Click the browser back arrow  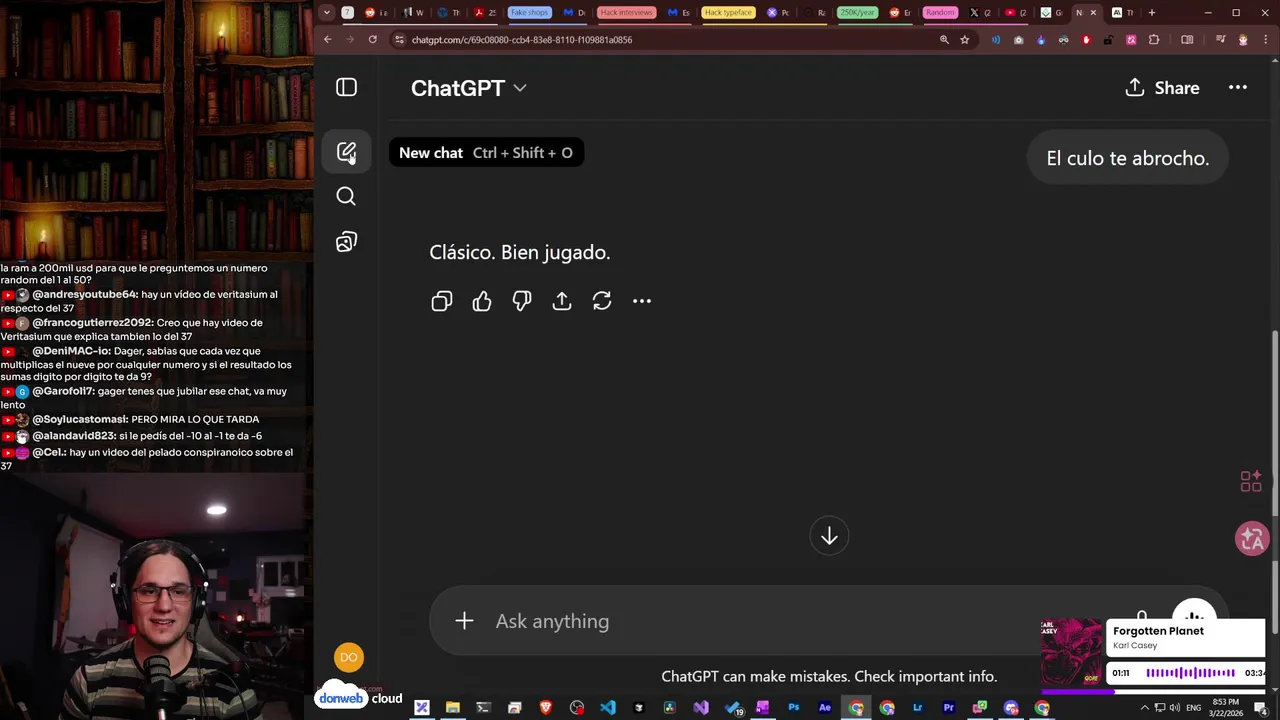327,40
